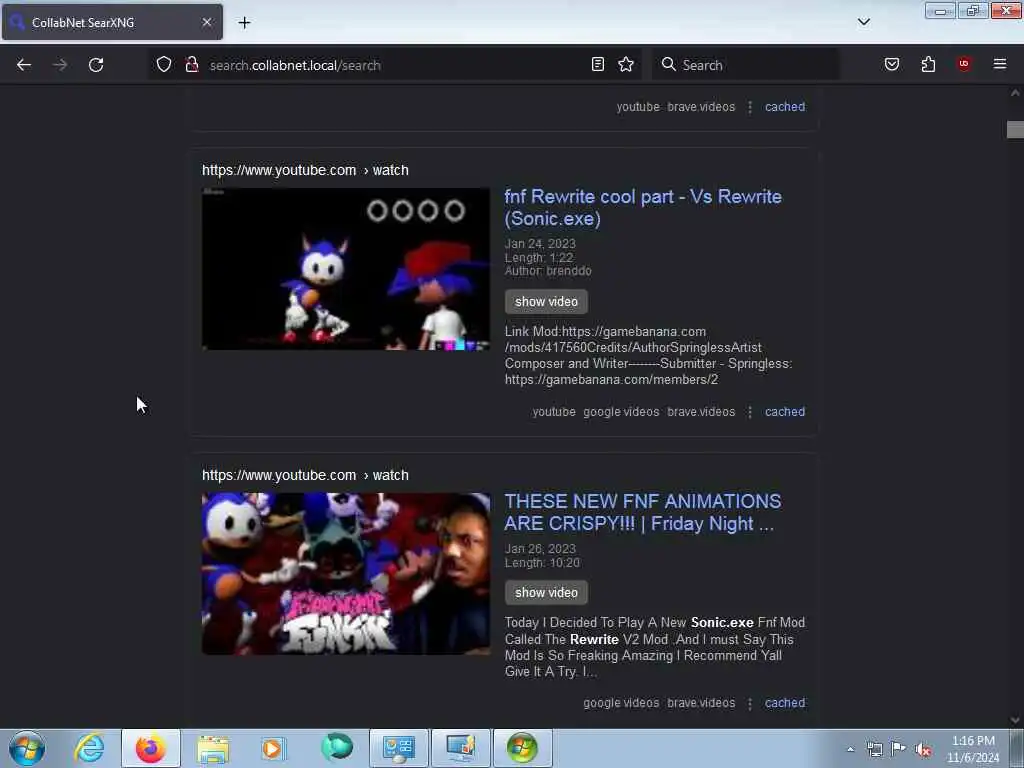Open cached link for the fnf Rewrite result

click(x=784, y=412)
